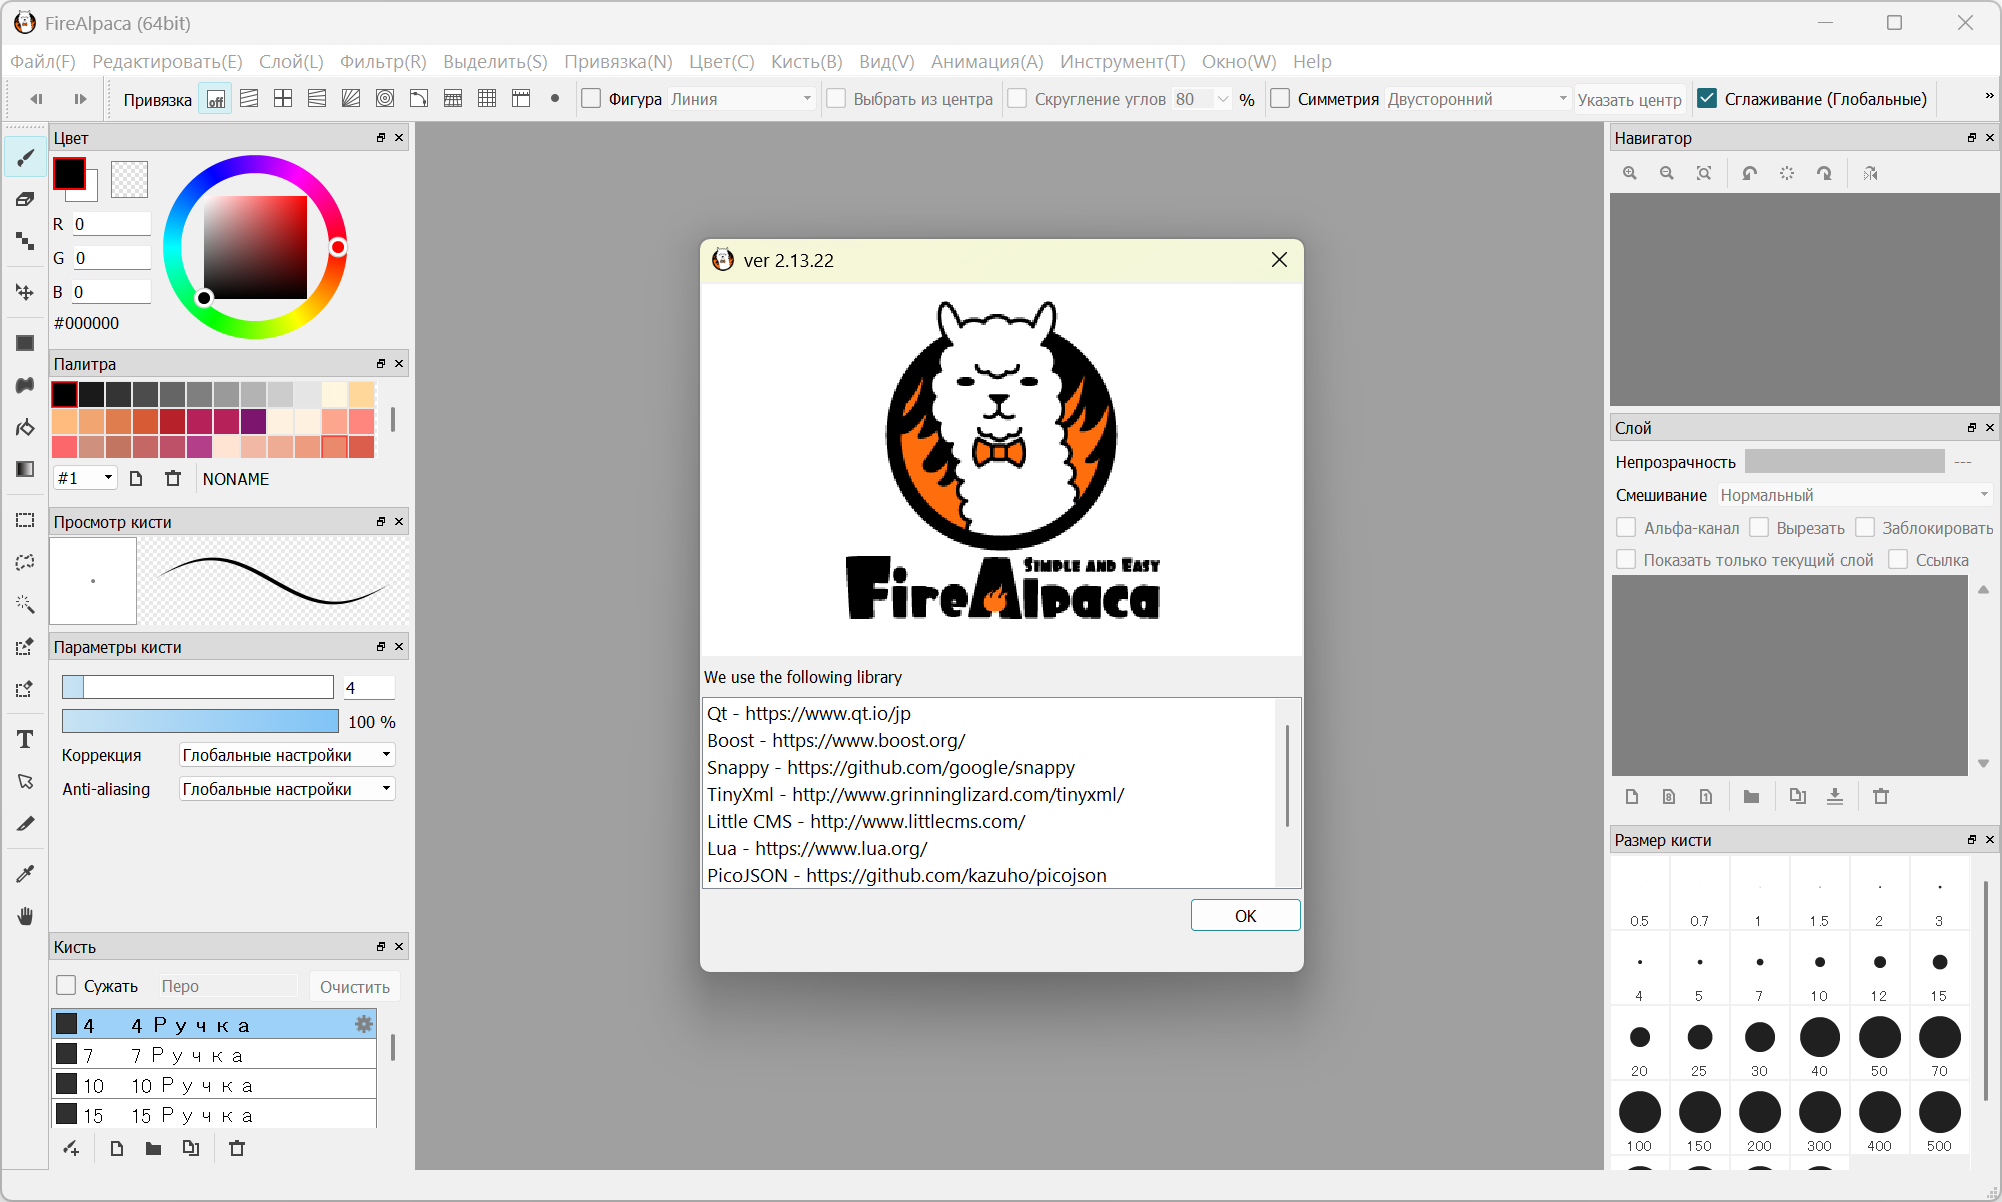Enable the Симметрия checkbox
Screen dimensions: 2002x1202
(1280, 98)
